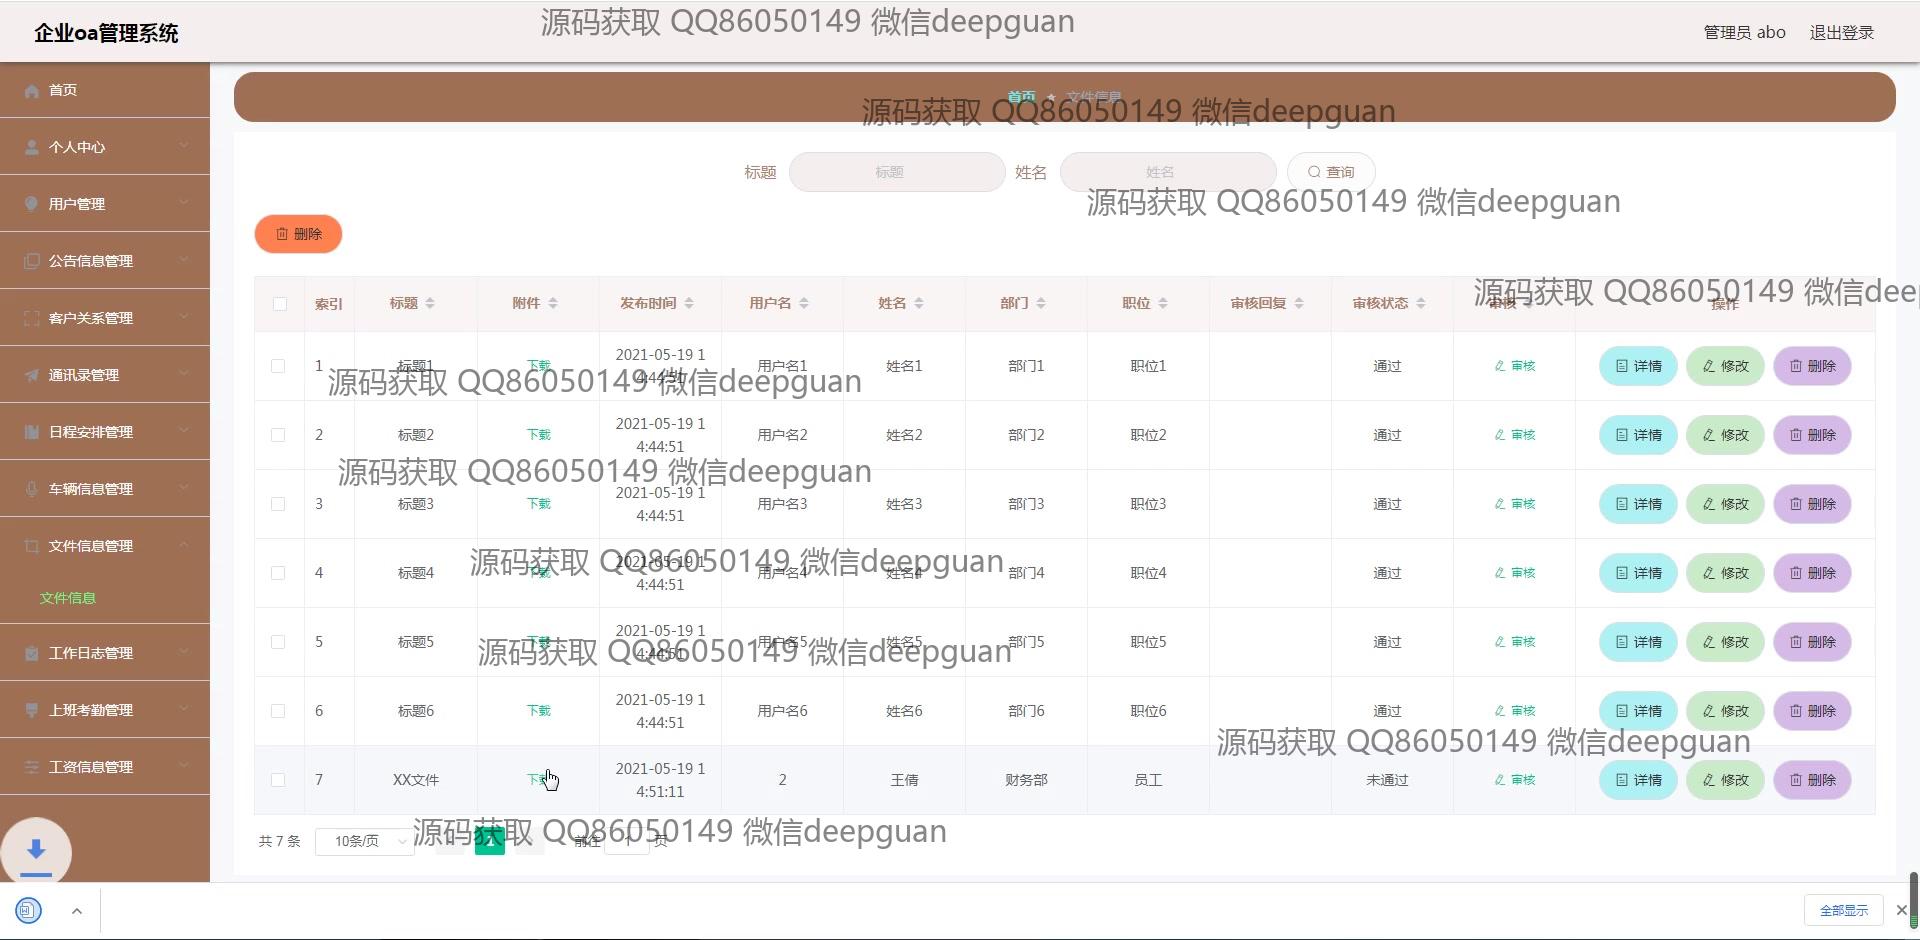Click the 客户关系管理 sidebar icon

pos(32,318)
